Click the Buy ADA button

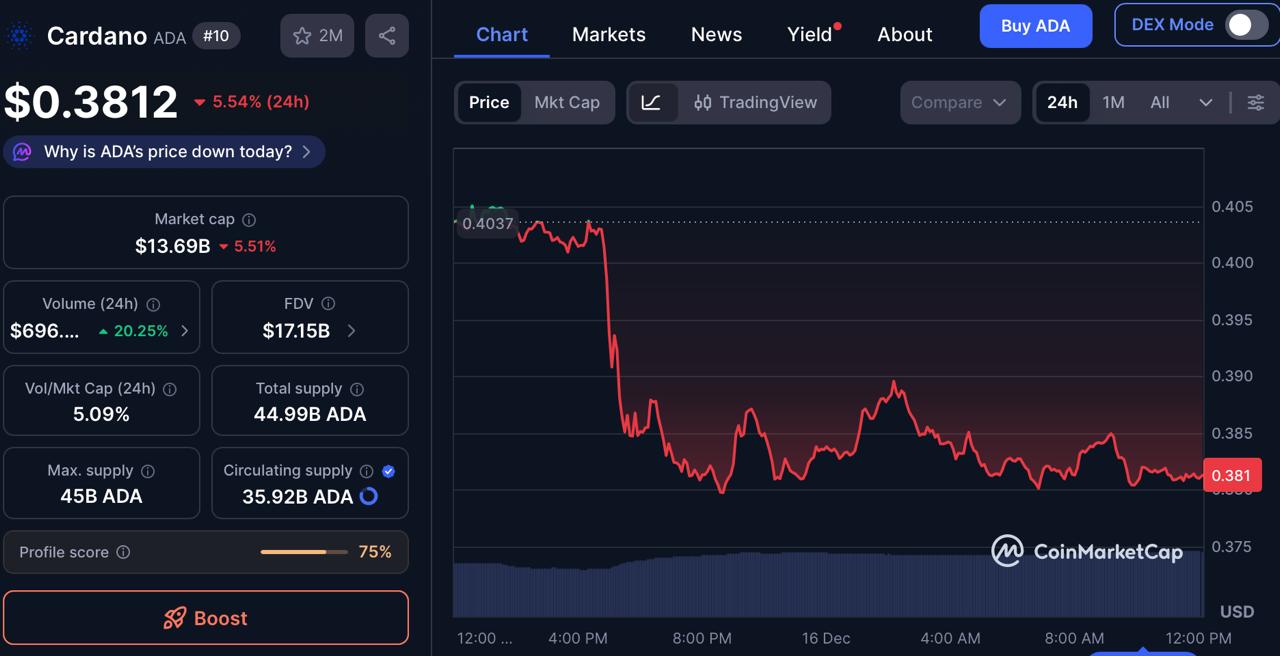1035,26
